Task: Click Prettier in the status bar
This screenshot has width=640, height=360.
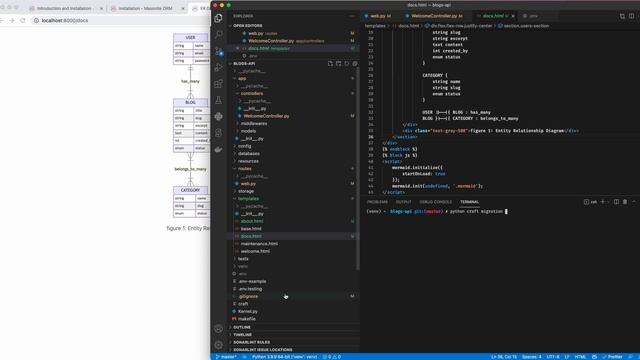Action: click(612, 357)
